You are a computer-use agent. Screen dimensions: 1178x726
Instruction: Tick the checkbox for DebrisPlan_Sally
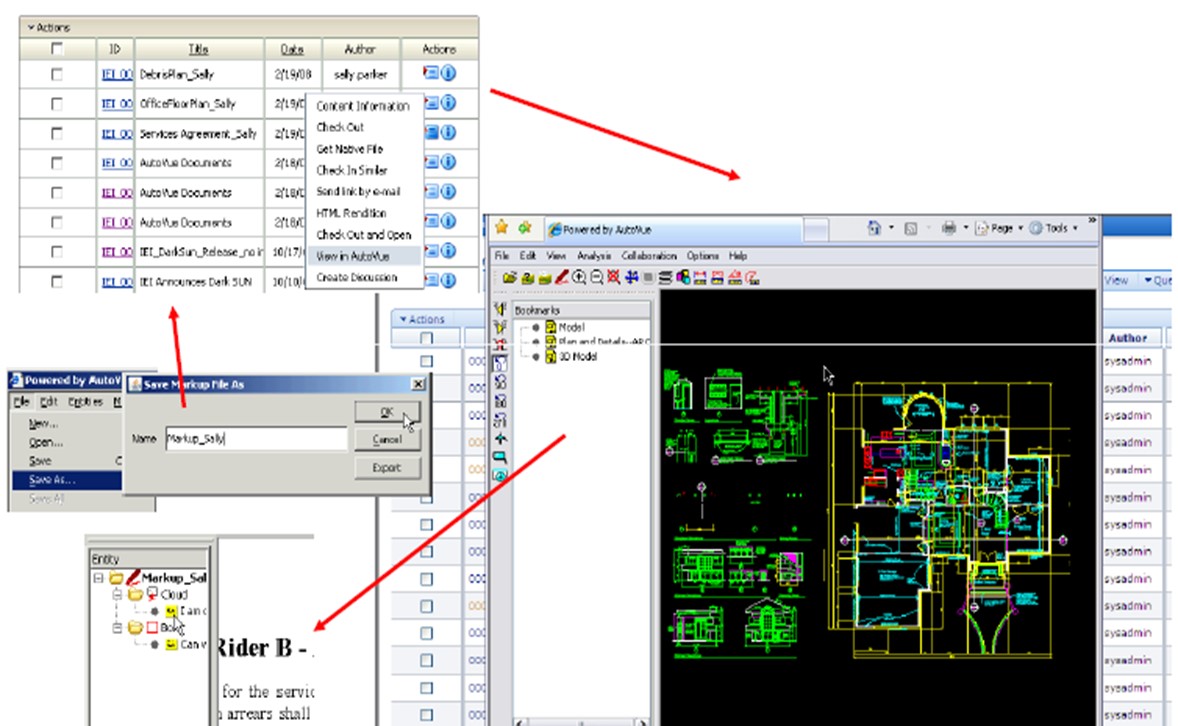tap(57, 74)
